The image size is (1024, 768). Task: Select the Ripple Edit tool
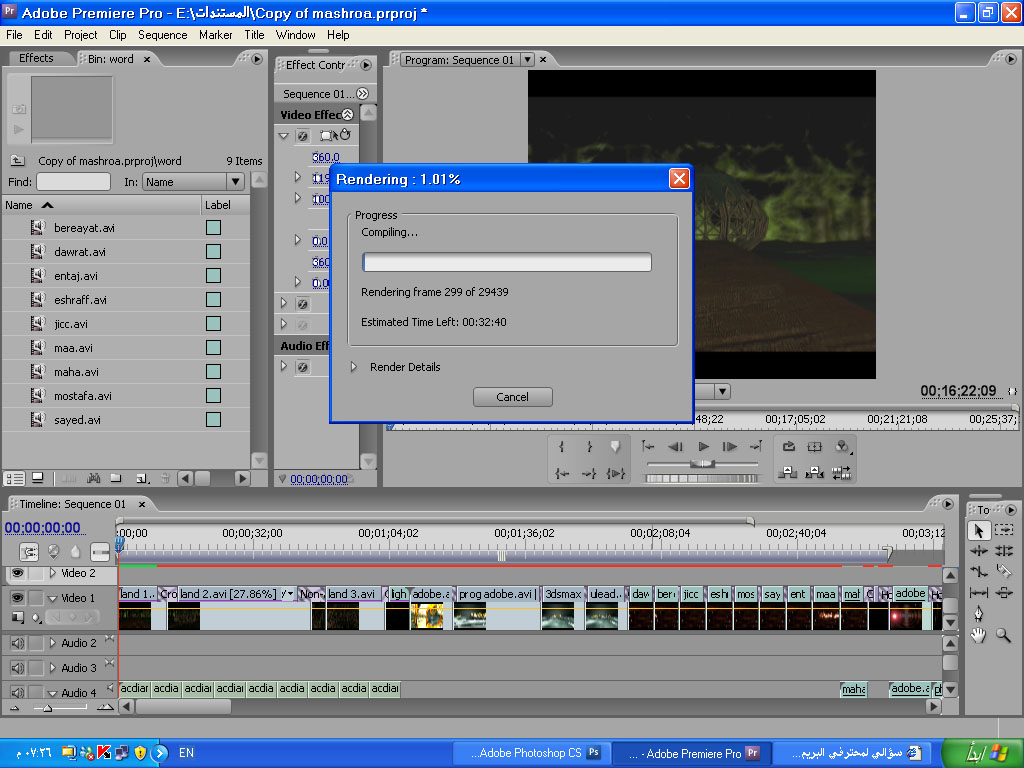[x=978, y=551]
